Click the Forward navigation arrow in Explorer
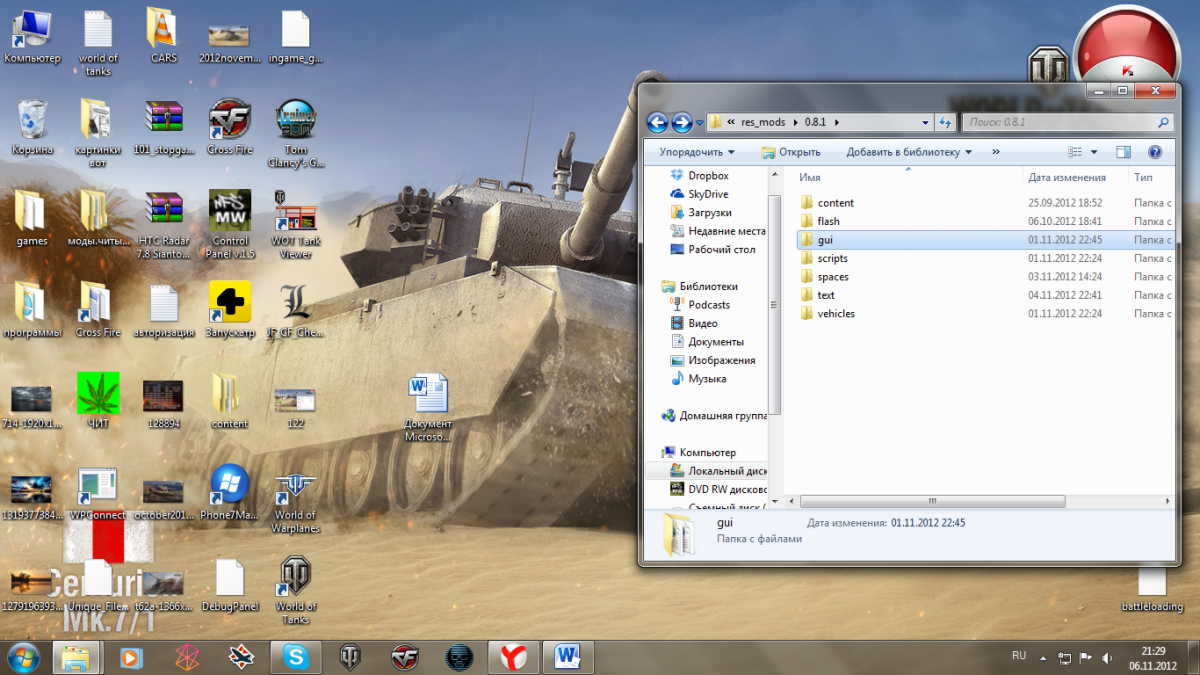This screenshot has width=1200, height=675. (682, 122)
